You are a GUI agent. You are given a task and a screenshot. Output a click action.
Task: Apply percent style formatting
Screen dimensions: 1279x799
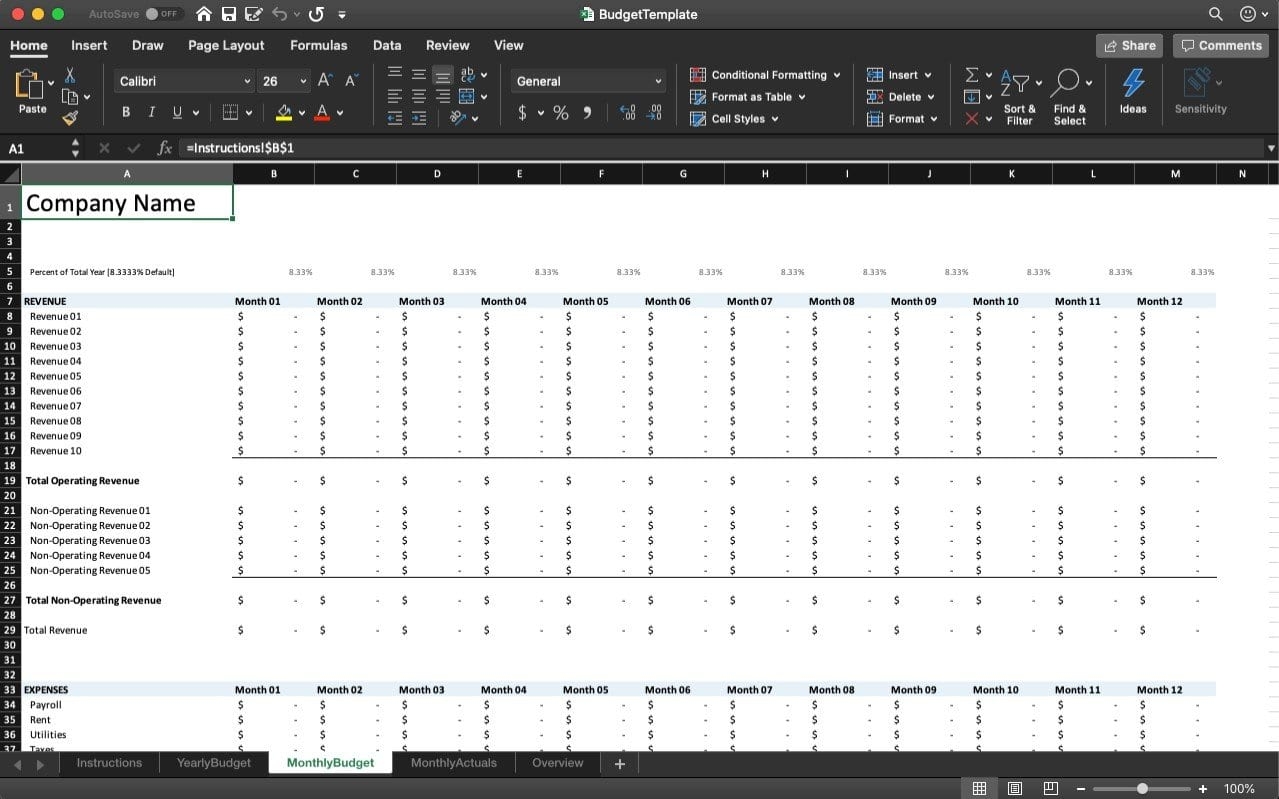coord(560,113)
